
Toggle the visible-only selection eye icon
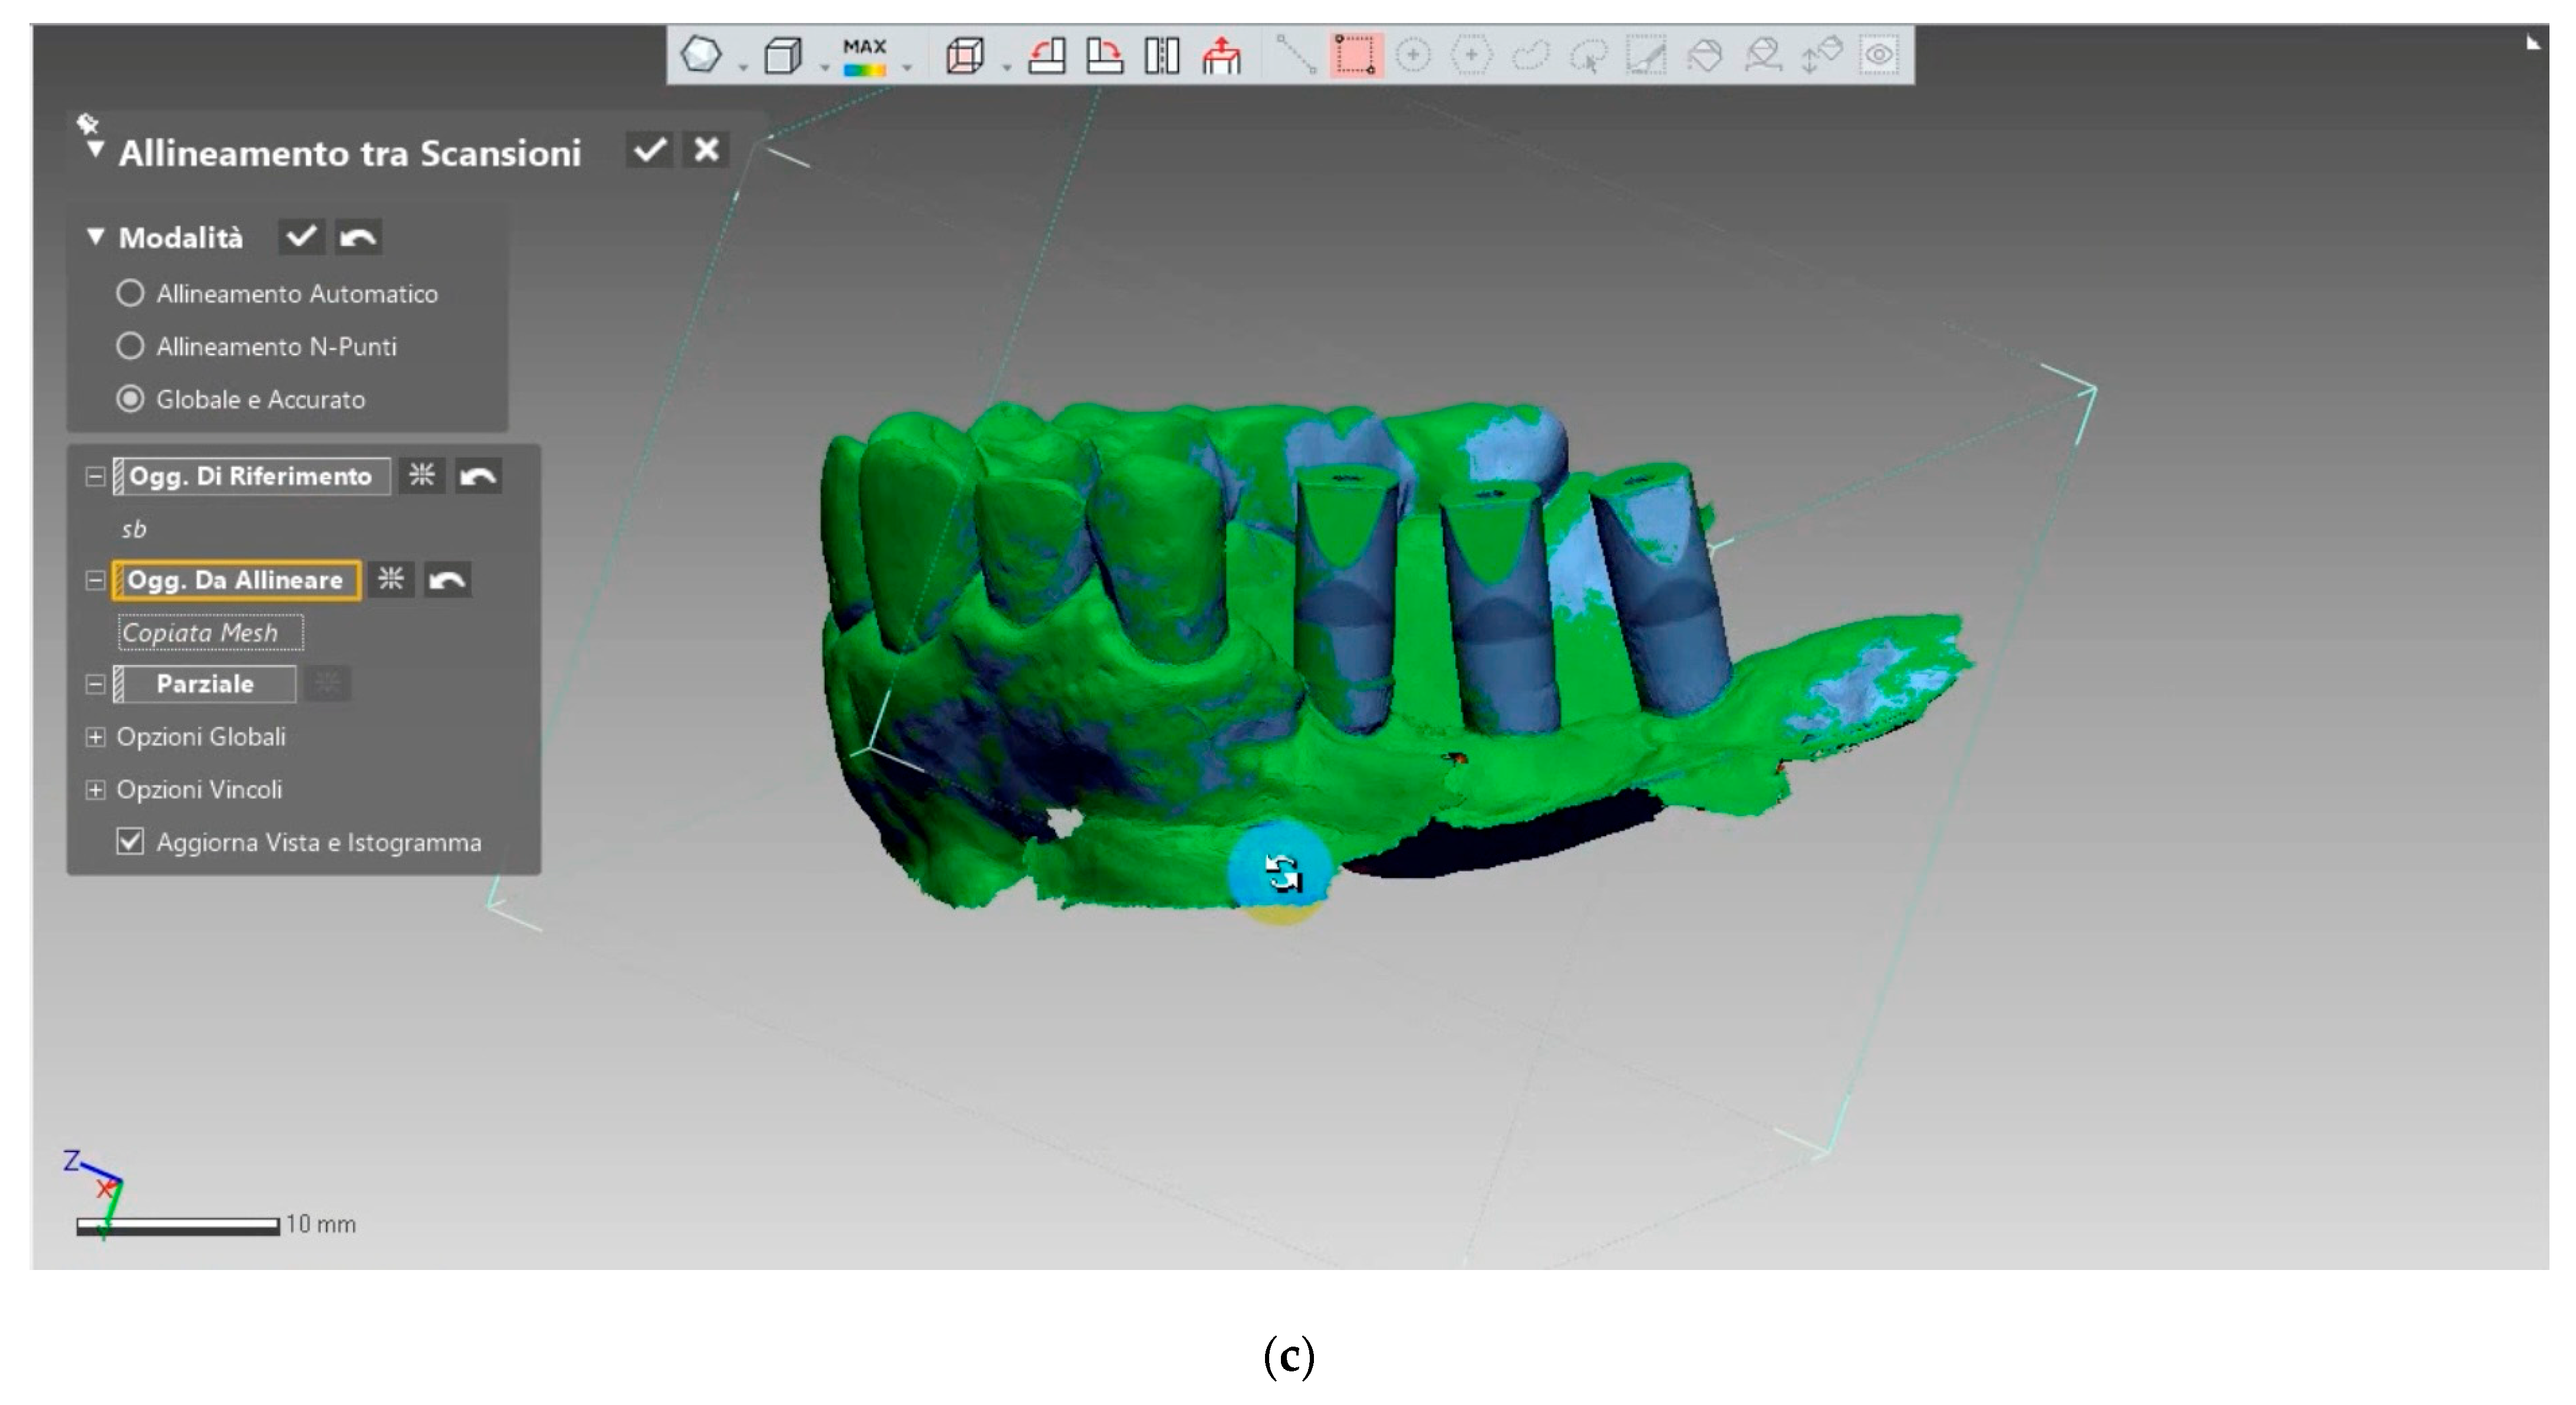(x=1880, y=55)
